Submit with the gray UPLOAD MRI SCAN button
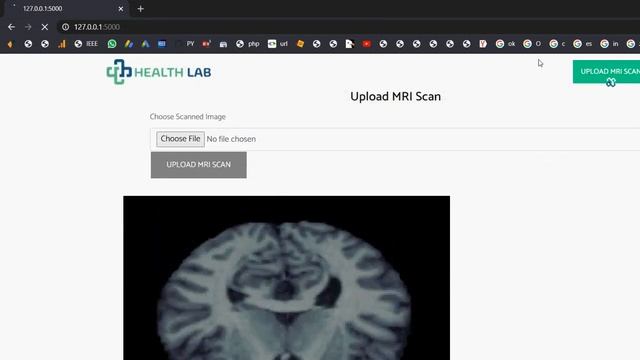Image resolution: width=640 pixels, height=360 pixels. pyautogui.click(x=198, y=165)
